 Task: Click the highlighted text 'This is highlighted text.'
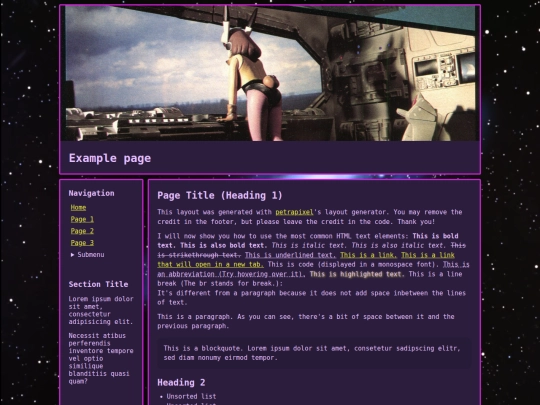click(x=357, y=274)
